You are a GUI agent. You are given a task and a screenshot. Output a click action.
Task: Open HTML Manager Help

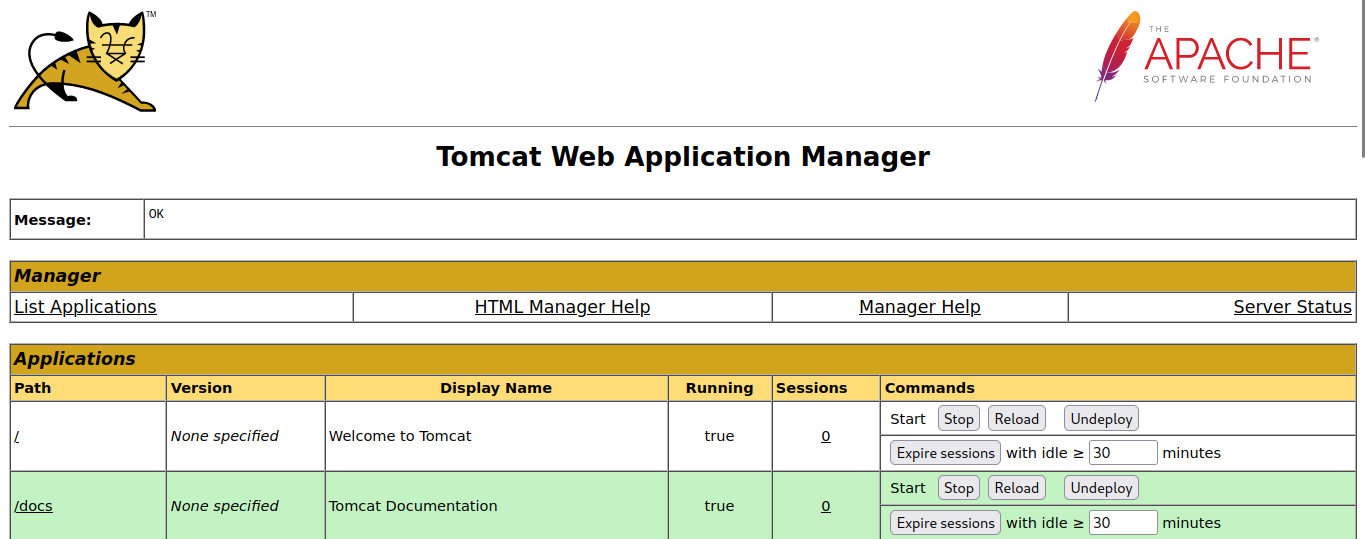coord(562,307)
